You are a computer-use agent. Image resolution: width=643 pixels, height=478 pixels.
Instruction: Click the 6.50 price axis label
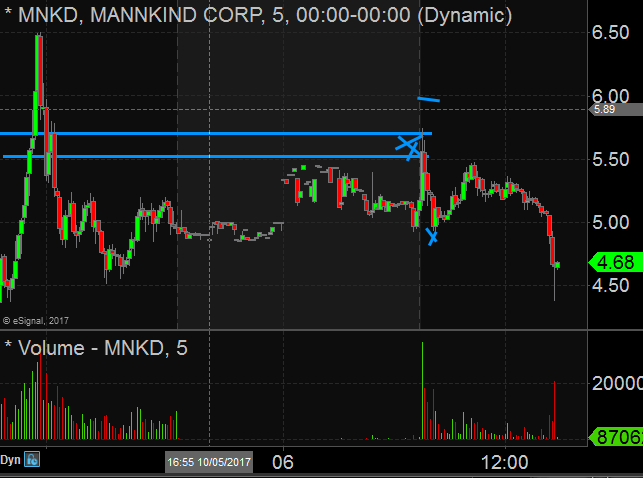click(x=610, y=32)
